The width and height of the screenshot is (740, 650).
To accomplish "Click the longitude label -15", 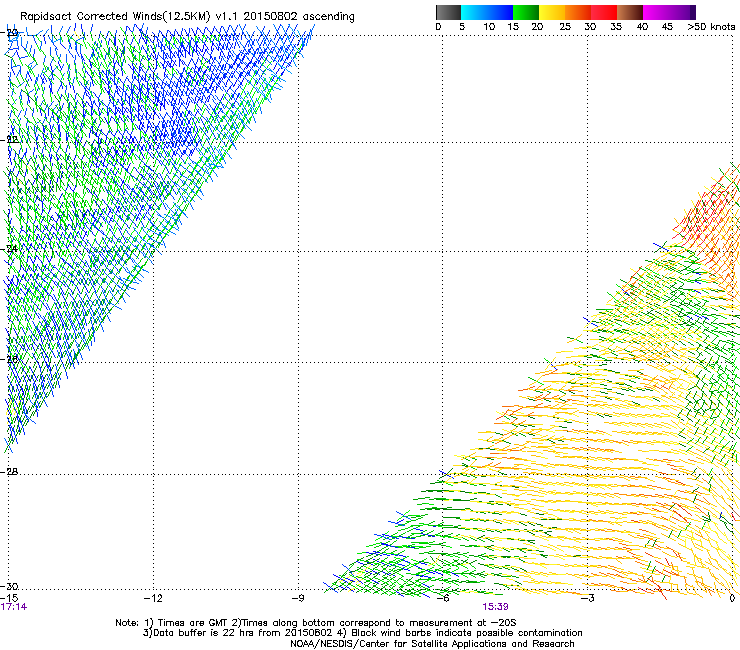I will [10, 598].
